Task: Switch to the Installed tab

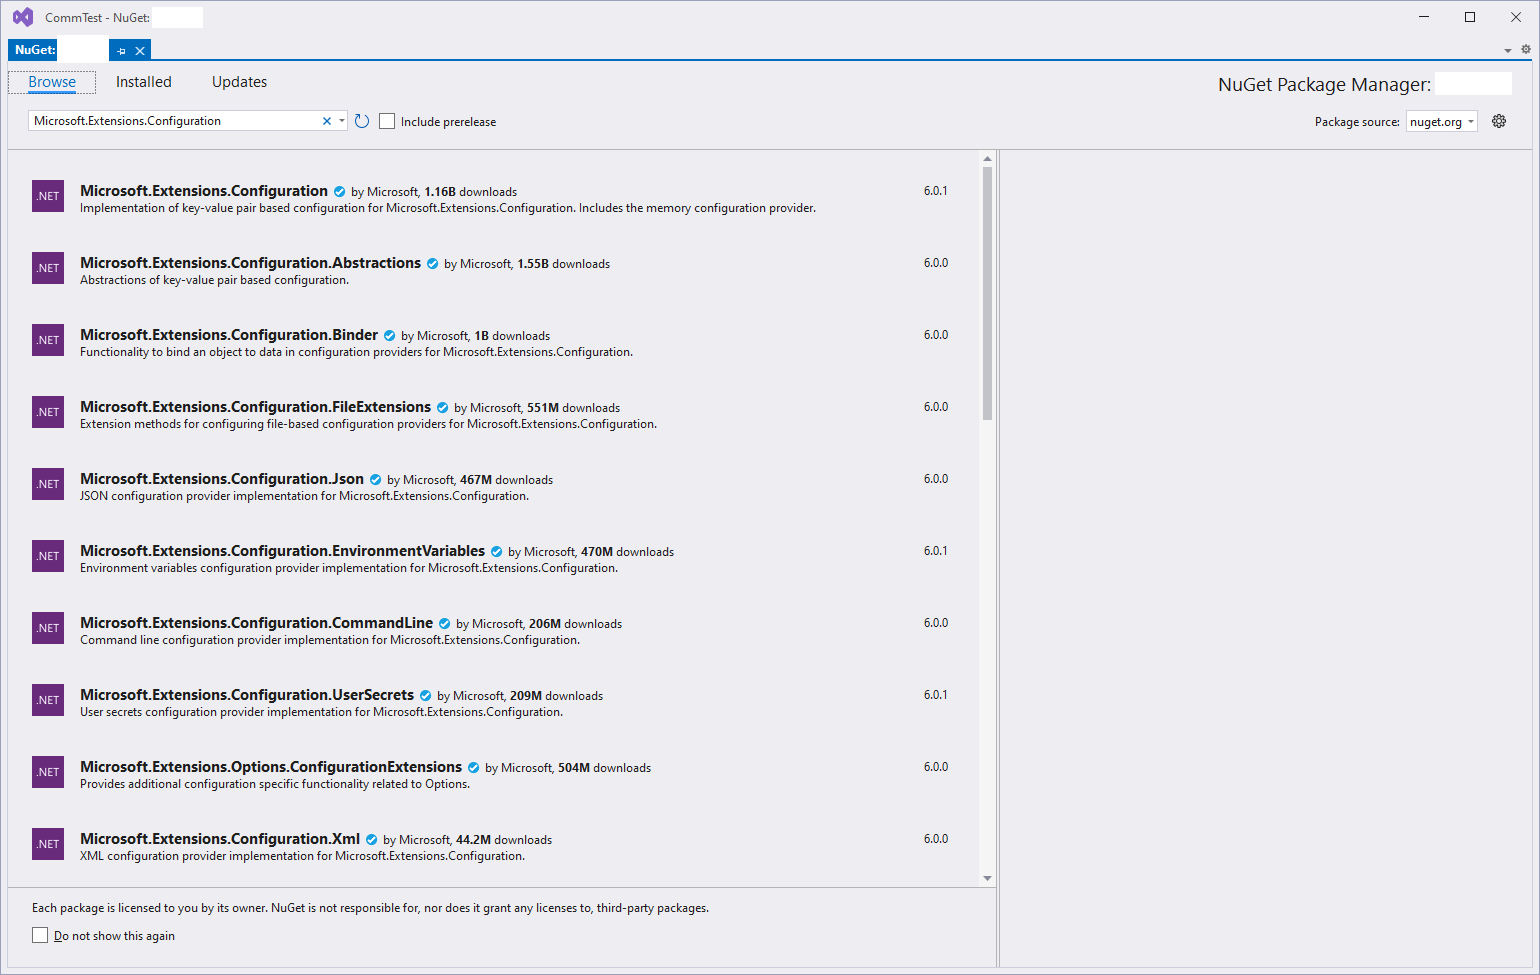Action: 144,82
